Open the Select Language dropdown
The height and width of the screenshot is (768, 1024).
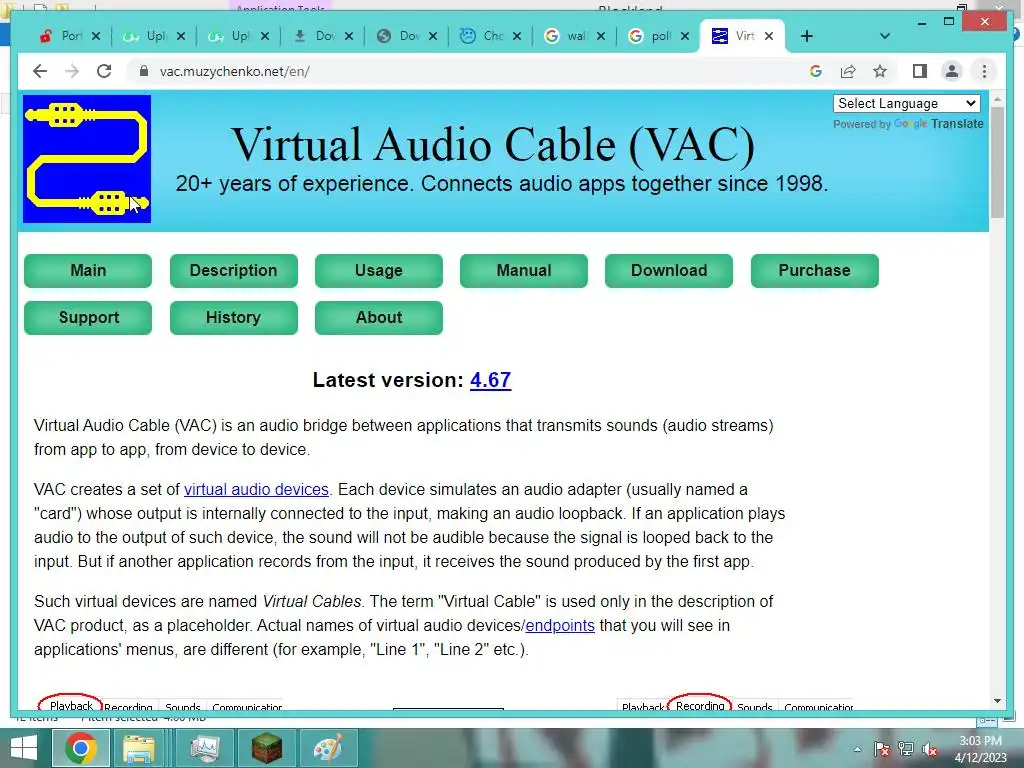tap(906, 103)
